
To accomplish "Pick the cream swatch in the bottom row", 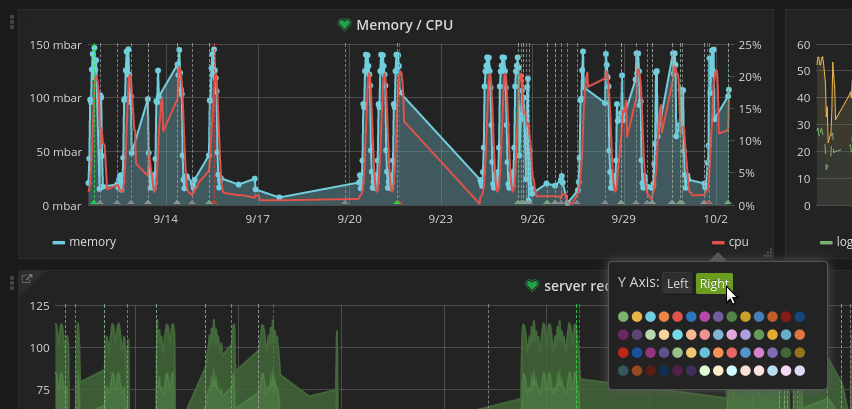I will 718,371.
